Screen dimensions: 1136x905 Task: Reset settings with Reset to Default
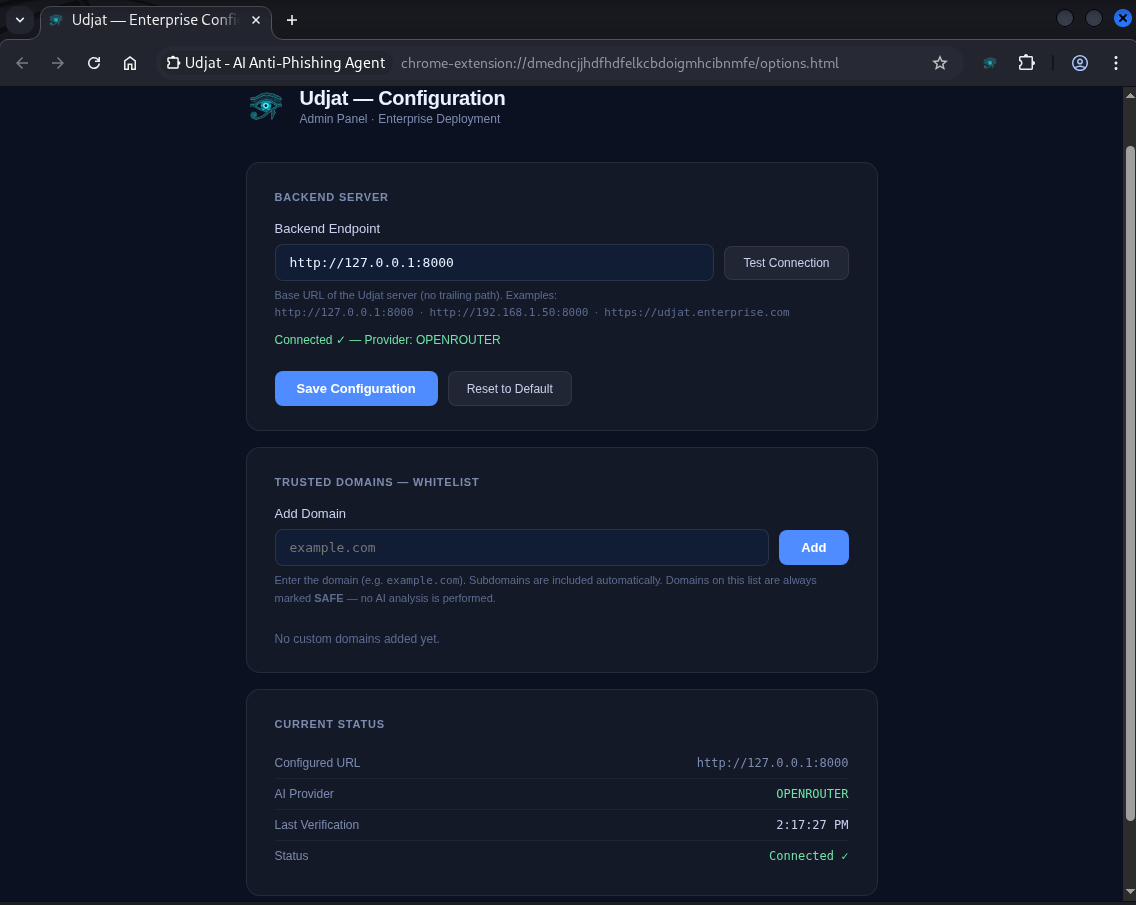(x=510, y=388)
